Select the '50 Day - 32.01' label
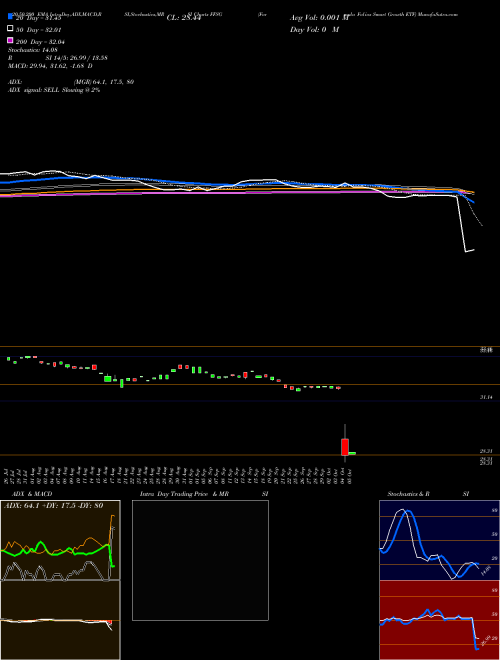Viewport: 500px width, 660px height. pyautogui.click(x=38, y=29)
